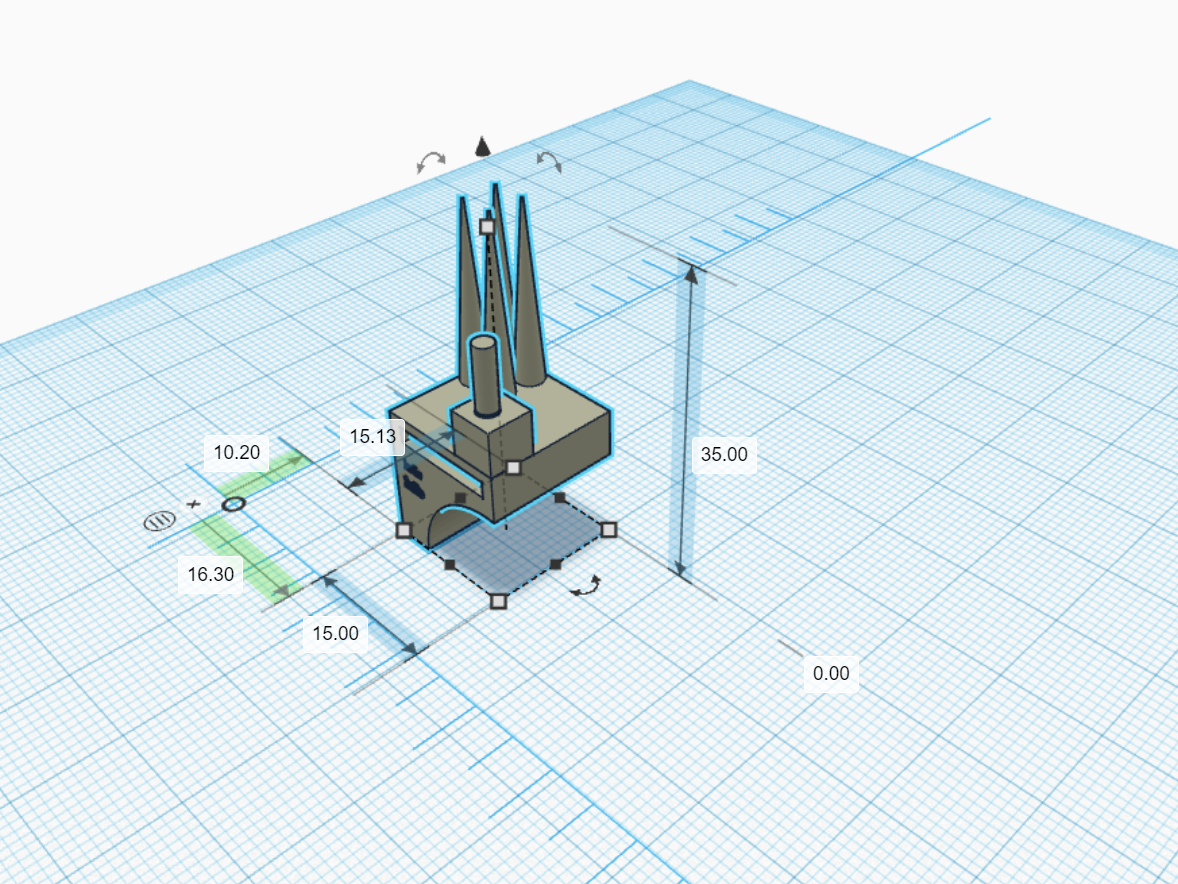Edit the 35.00 height value
1178x884 pixels.
[x=724, y=454]
